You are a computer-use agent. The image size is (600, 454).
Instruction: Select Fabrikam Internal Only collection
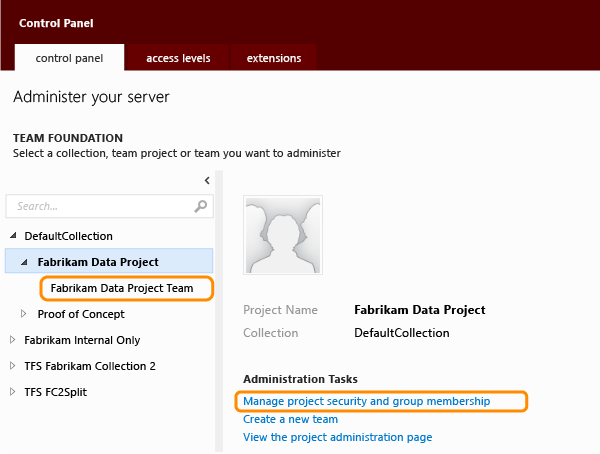pyautogui.click(x=82, y=340)
